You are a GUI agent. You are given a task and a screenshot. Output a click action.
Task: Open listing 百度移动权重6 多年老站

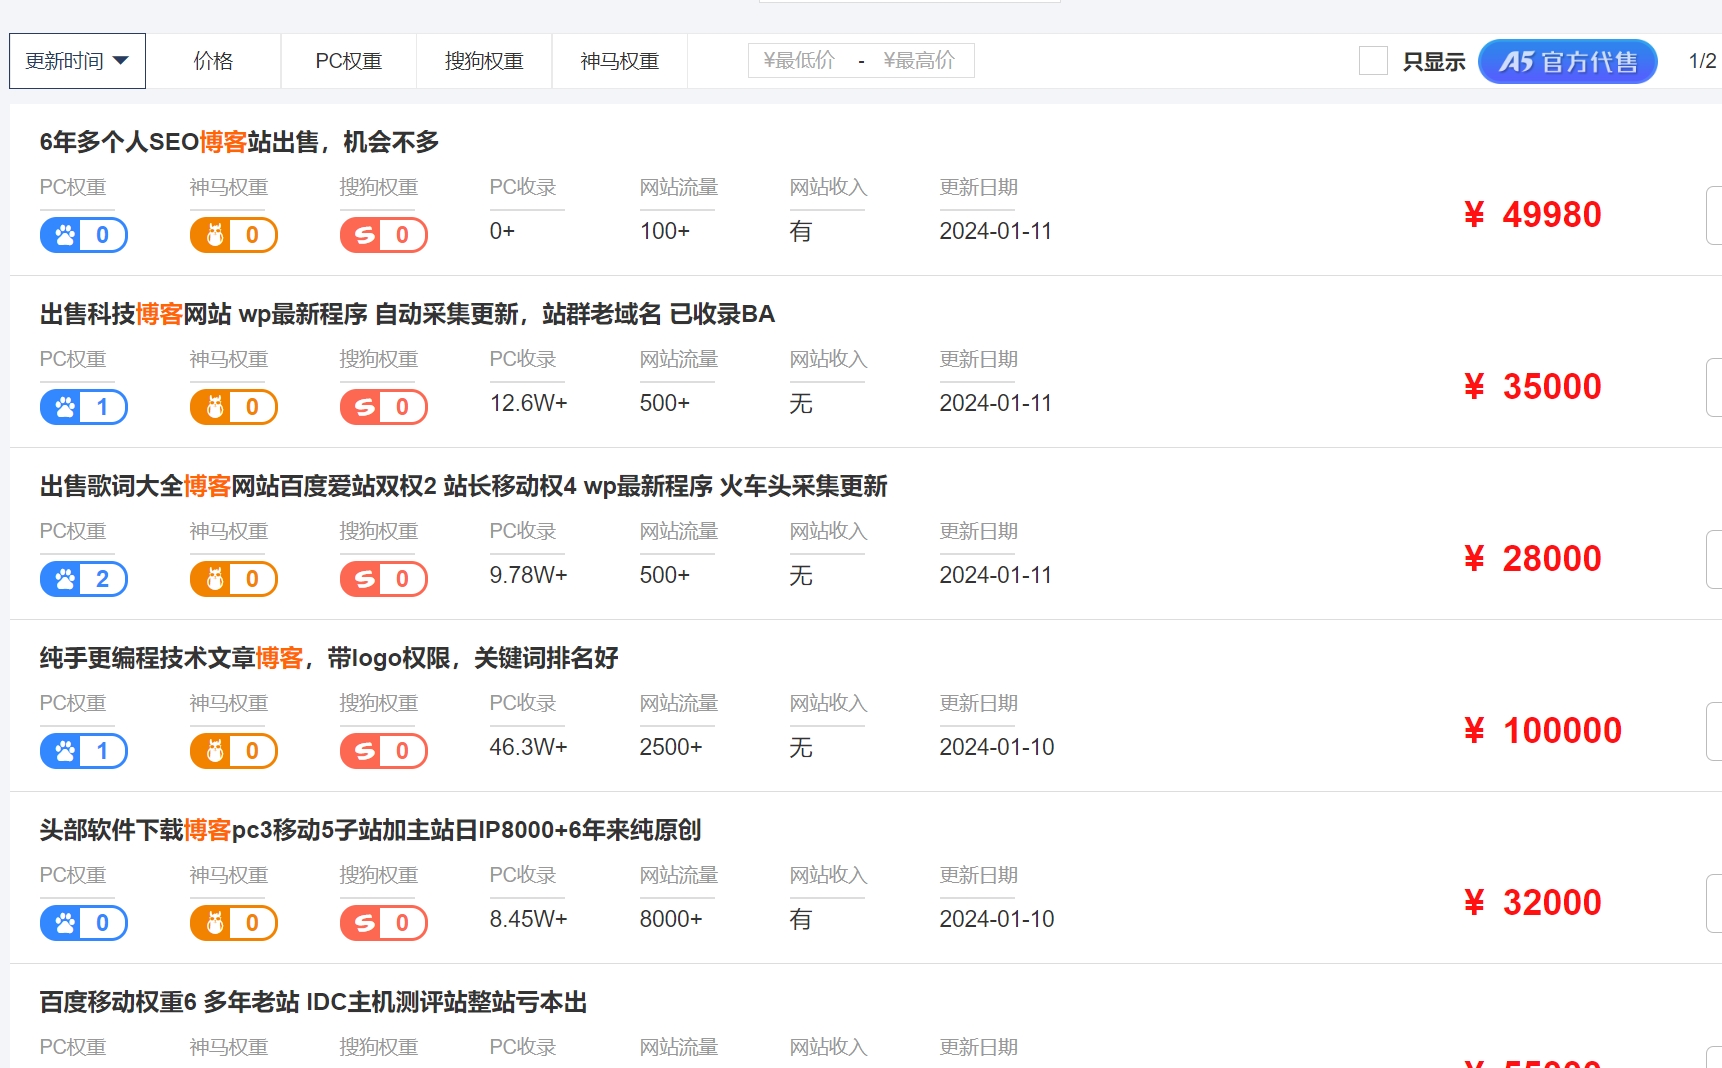coord(313,1002)
